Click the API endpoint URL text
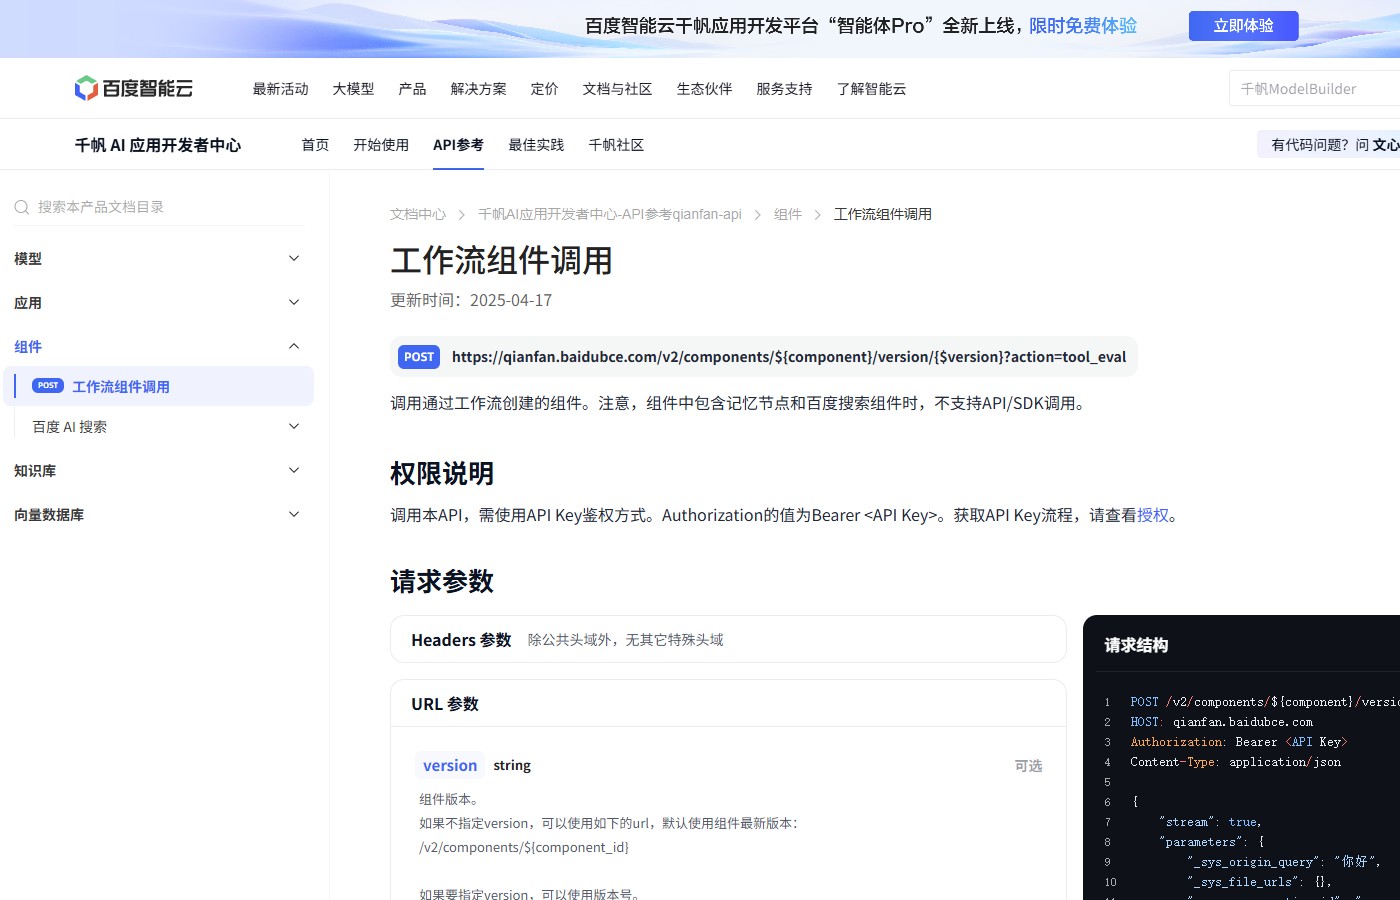Image resolution: width=1400 pixels, height=900 pixels. point(789,357)
